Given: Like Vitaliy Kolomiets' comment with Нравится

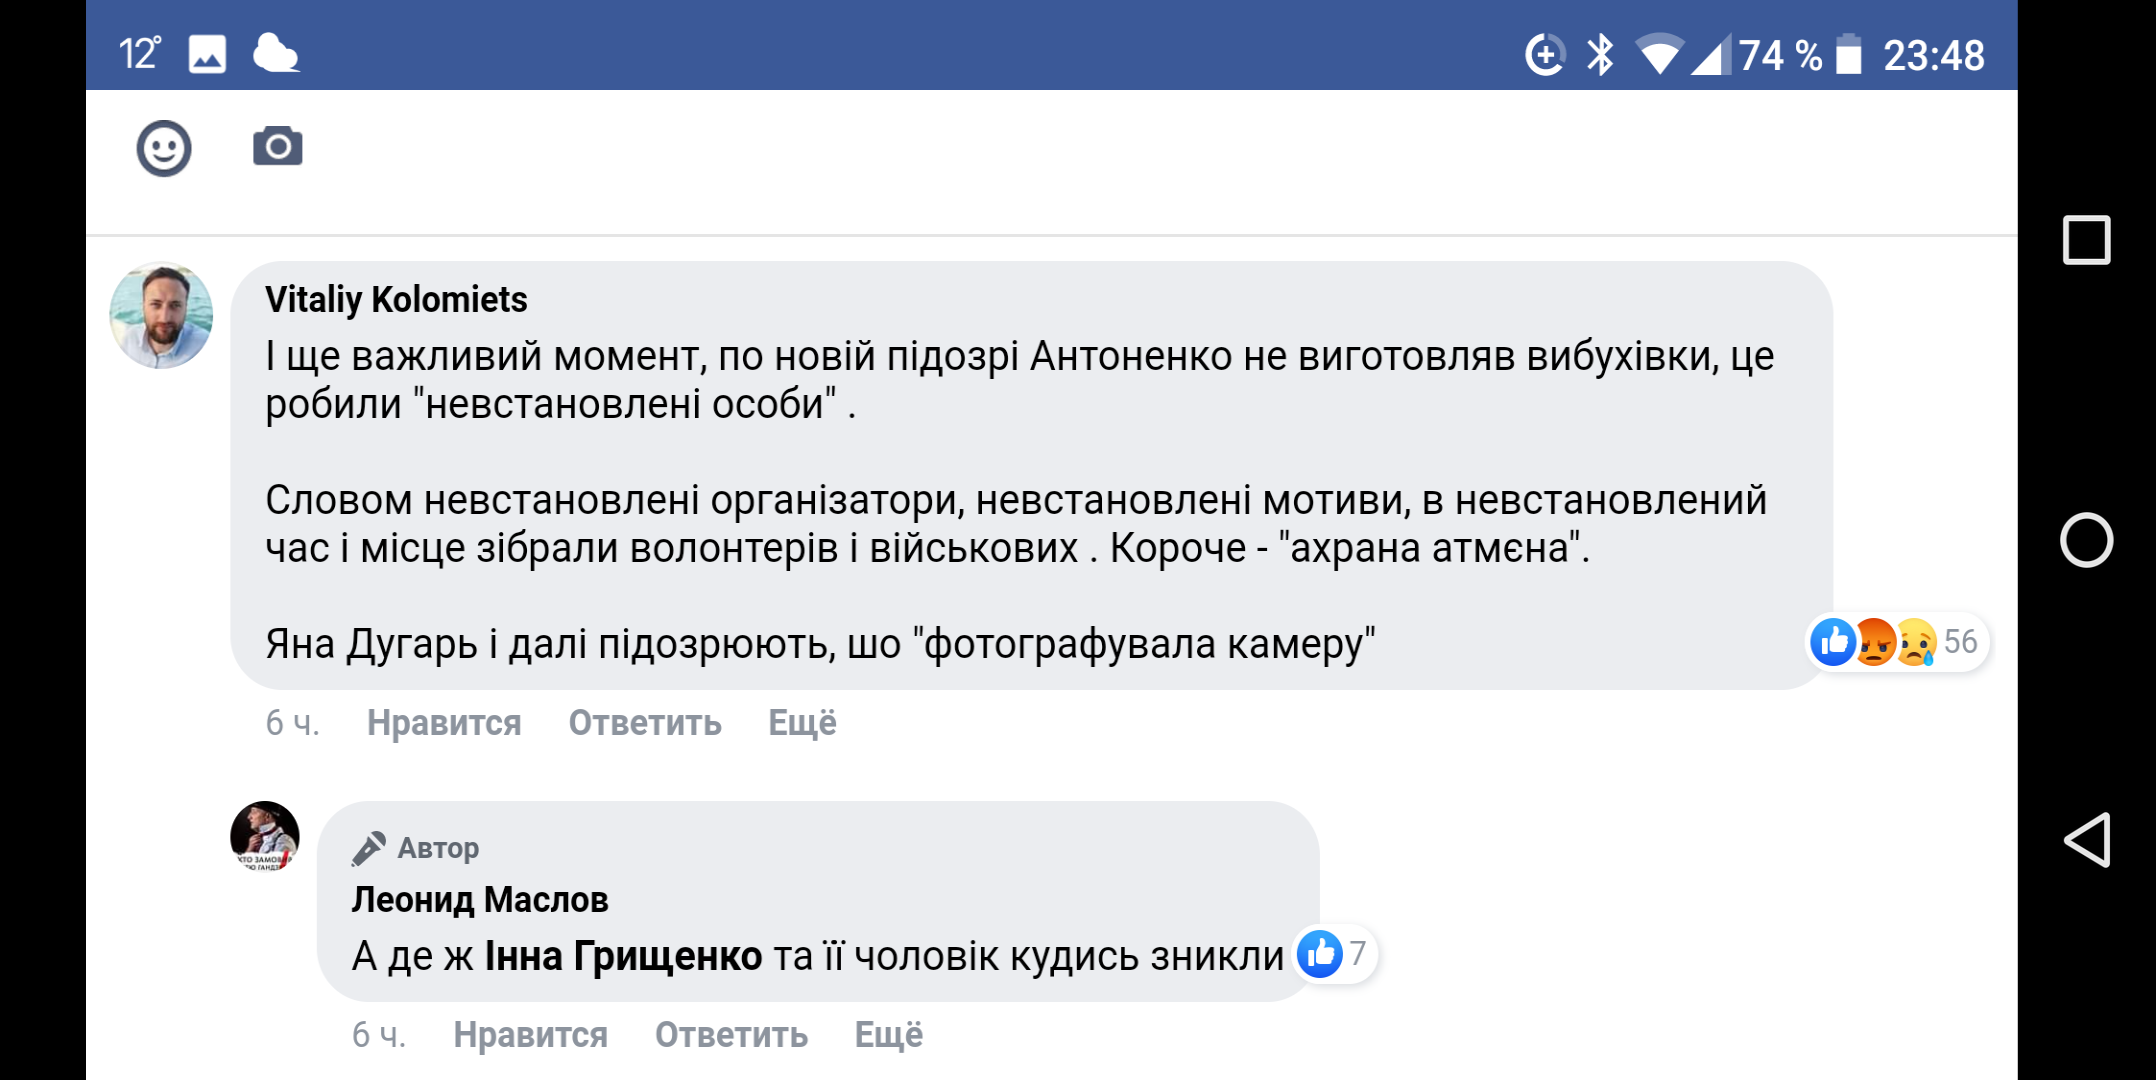Looking at the screenshot, I should (x=444, y=723).
